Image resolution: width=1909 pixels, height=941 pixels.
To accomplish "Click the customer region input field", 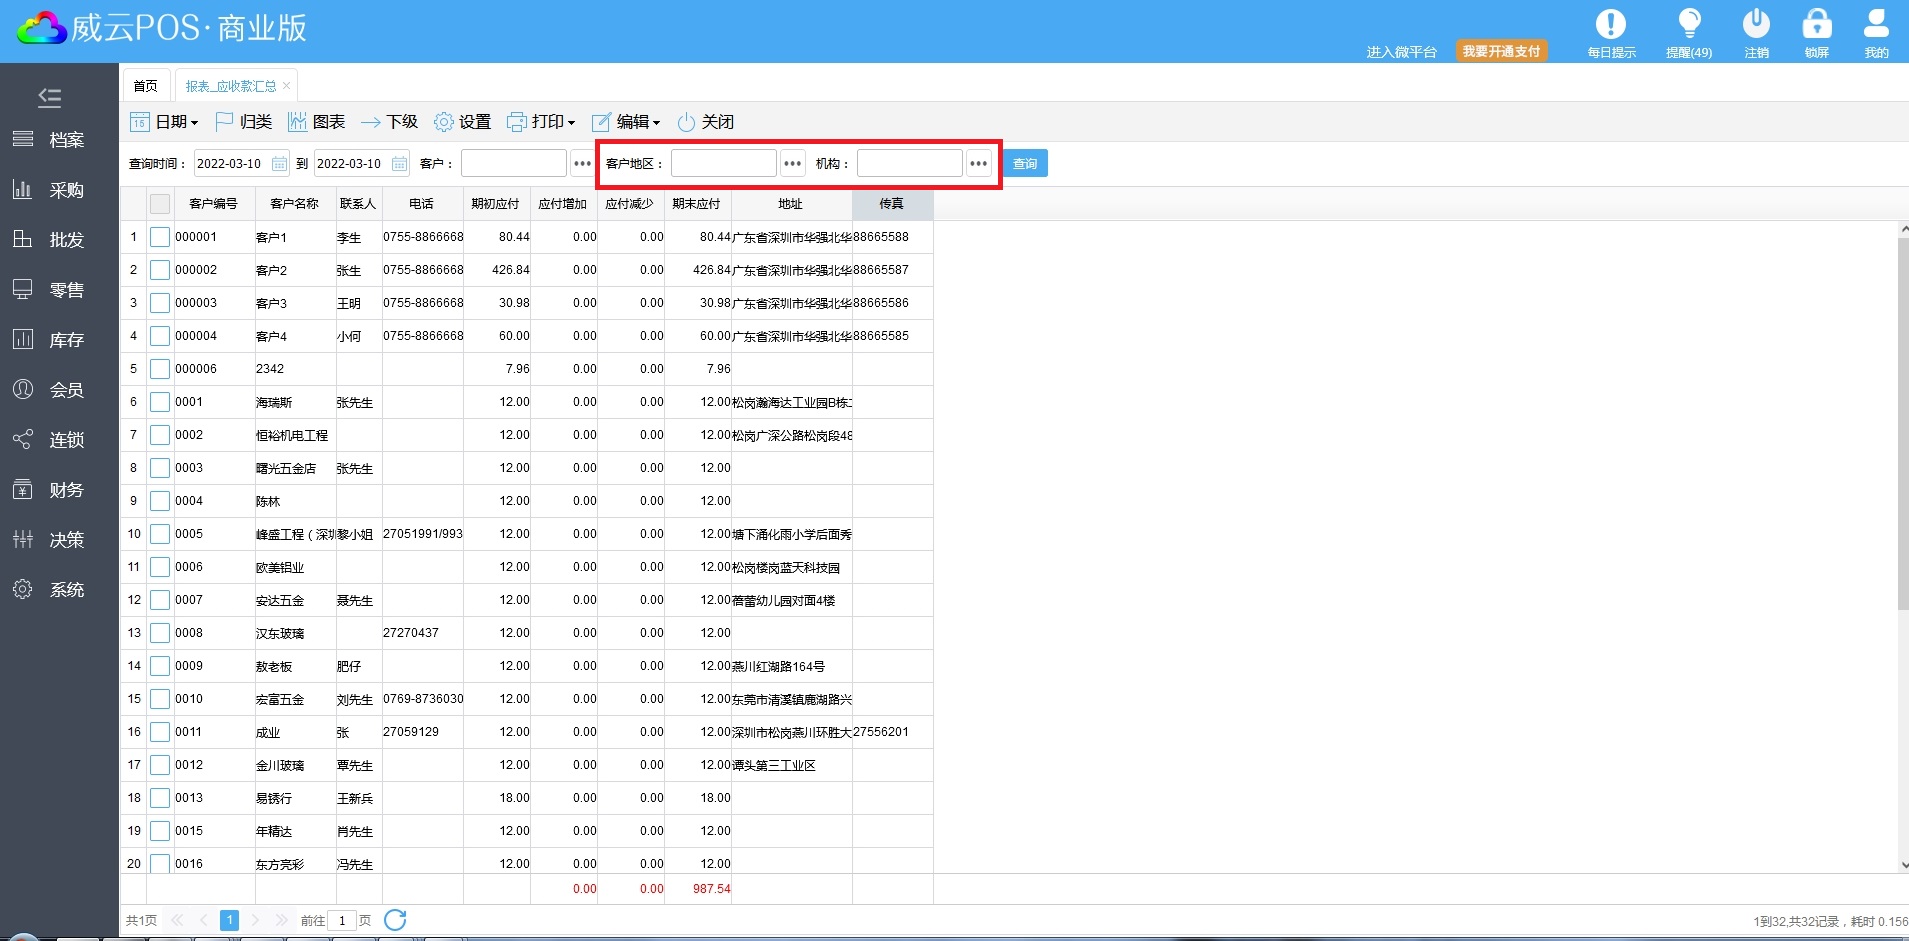I will pos(723,164).
